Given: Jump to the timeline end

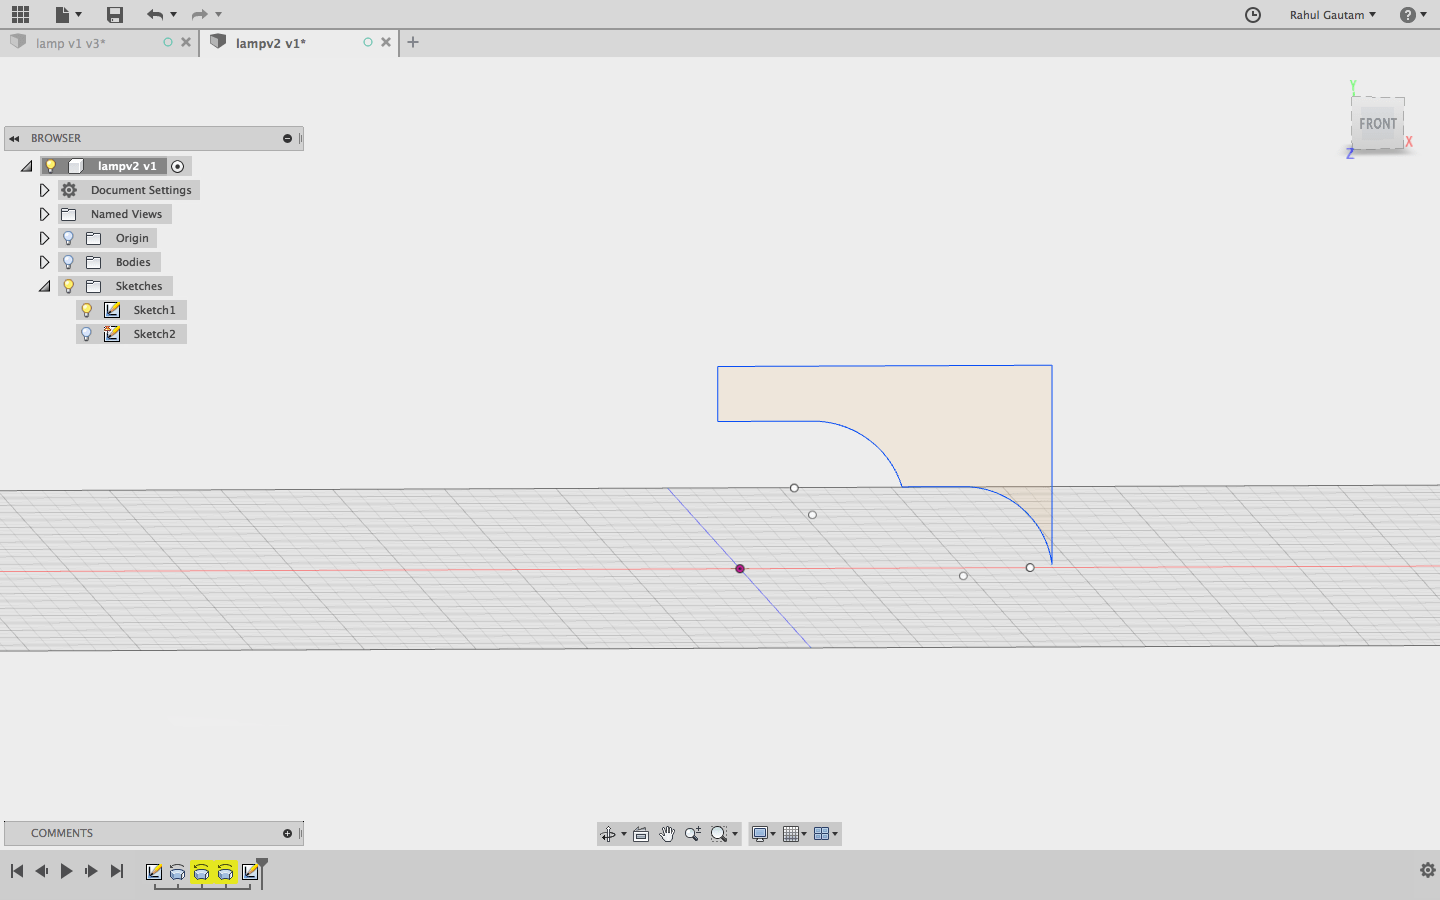Looking at the screenshot, I should coord(117,871).
